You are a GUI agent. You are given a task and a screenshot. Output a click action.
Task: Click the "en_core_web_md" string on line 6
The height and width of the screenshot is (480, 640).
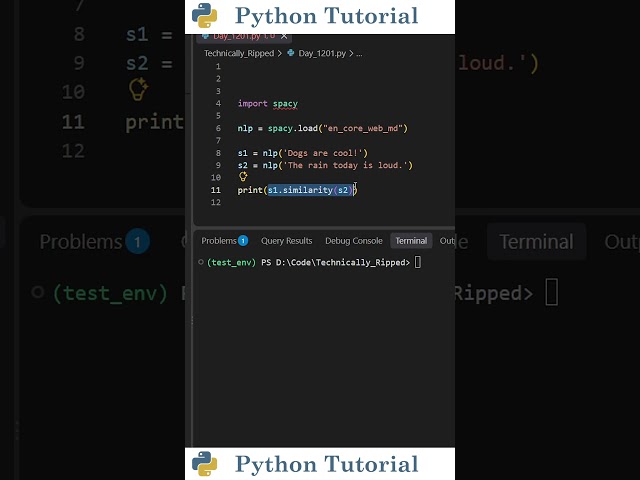coord(362,129)
